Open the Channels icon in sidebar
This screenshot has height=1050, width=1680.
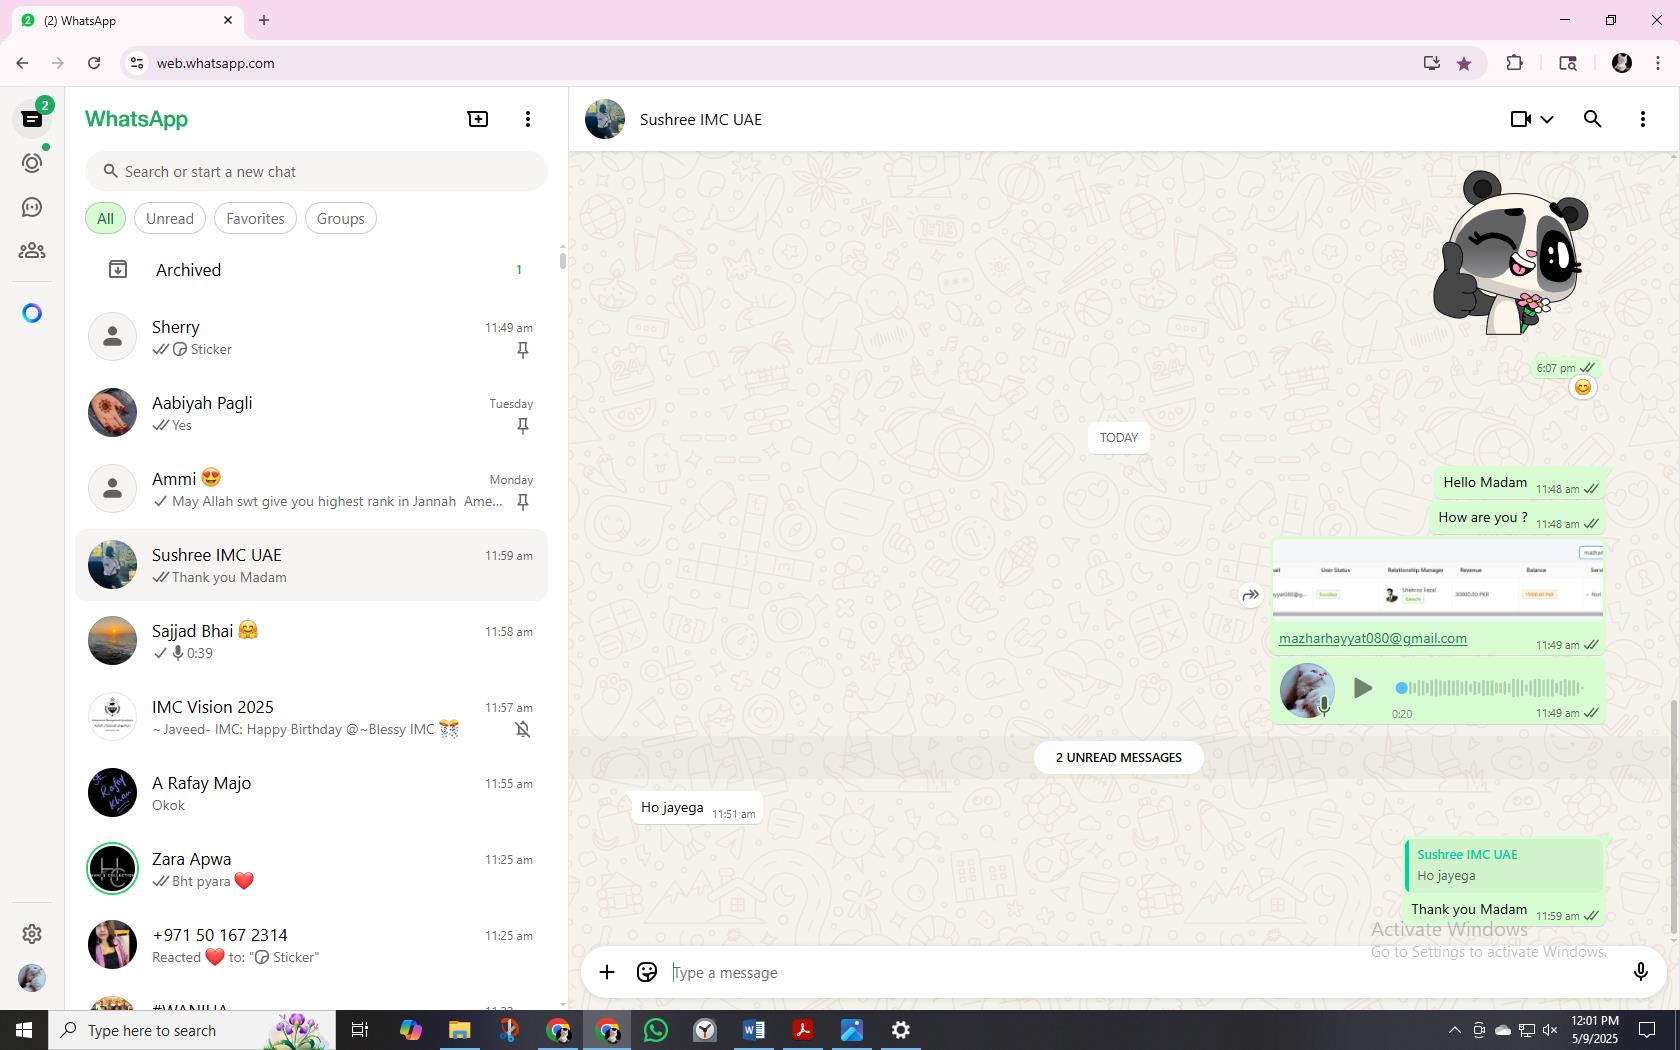tap(32, 207)
